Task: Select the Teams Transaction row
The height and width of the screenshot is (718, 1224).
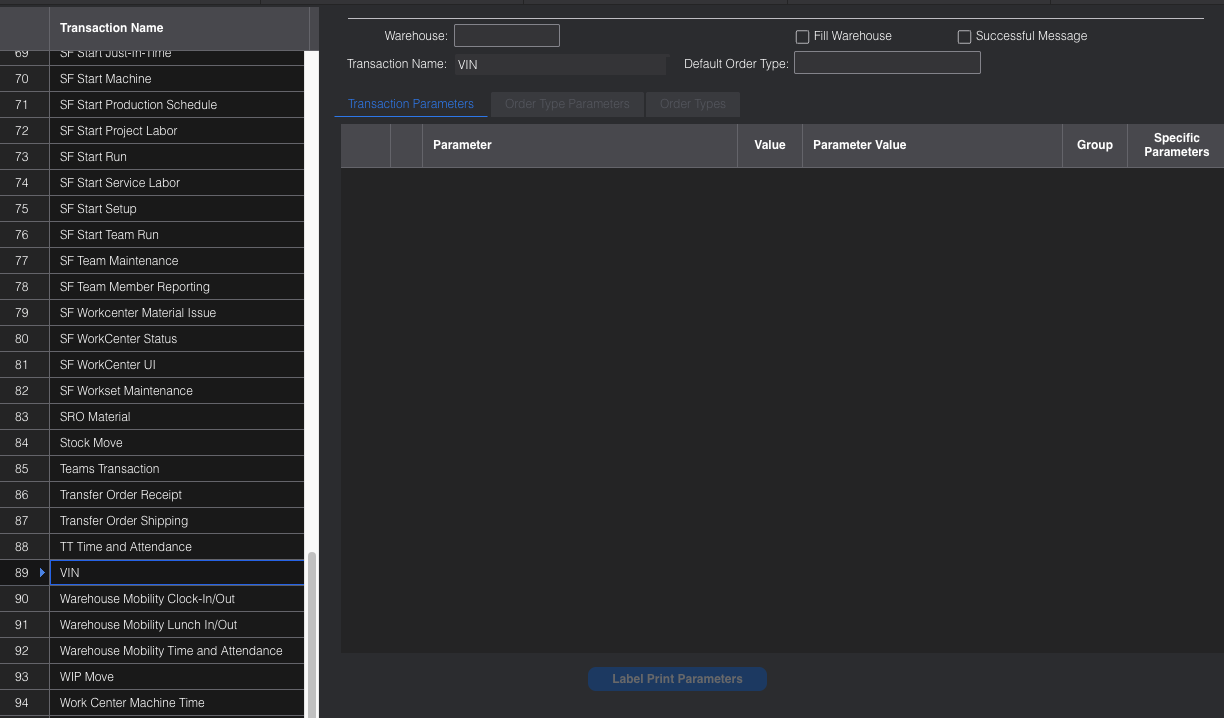Action: click(176, 469)
